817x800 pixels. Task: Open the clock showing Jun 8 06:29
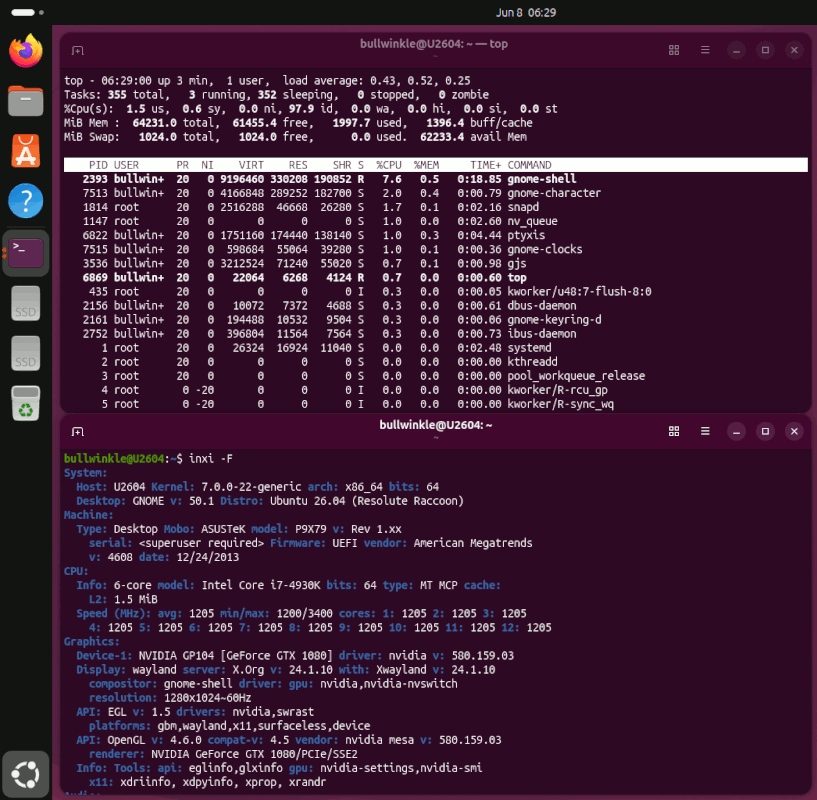point(526,13)
